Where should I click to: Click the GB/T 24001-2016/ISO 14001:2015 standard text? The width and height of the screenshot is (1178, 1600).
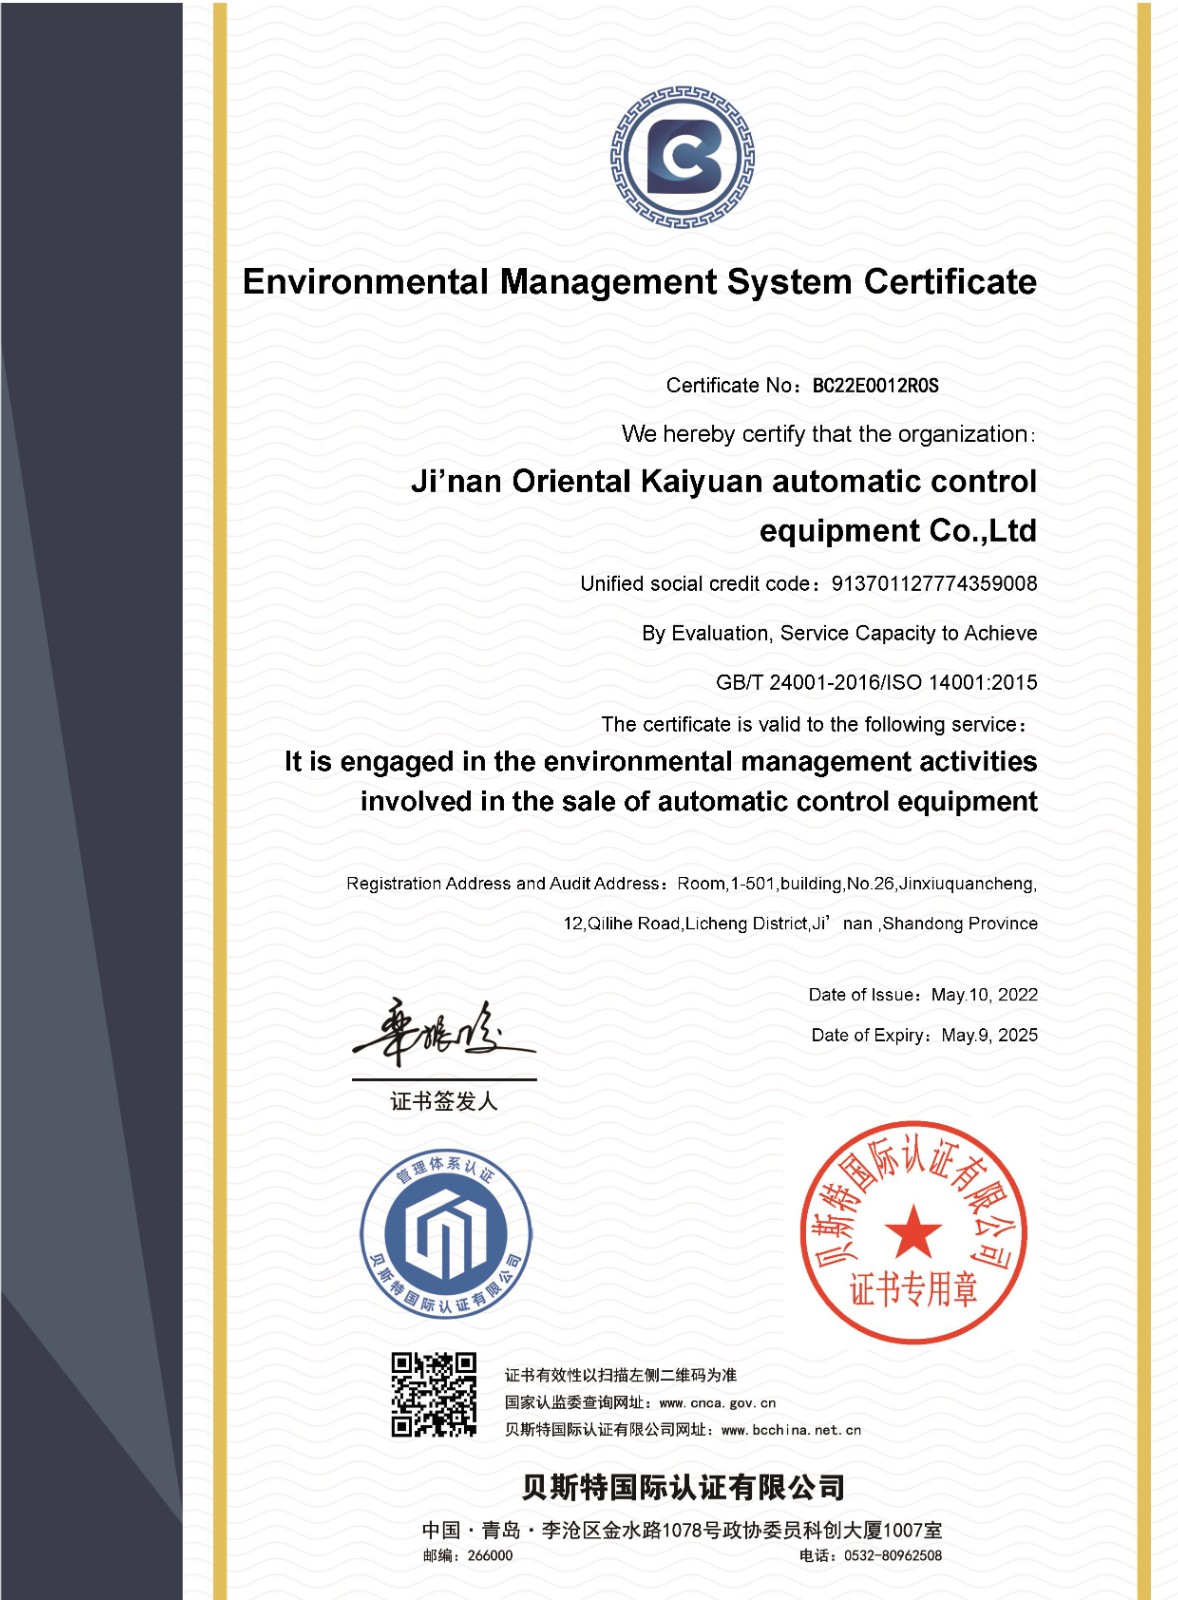(x=876, y=683)
